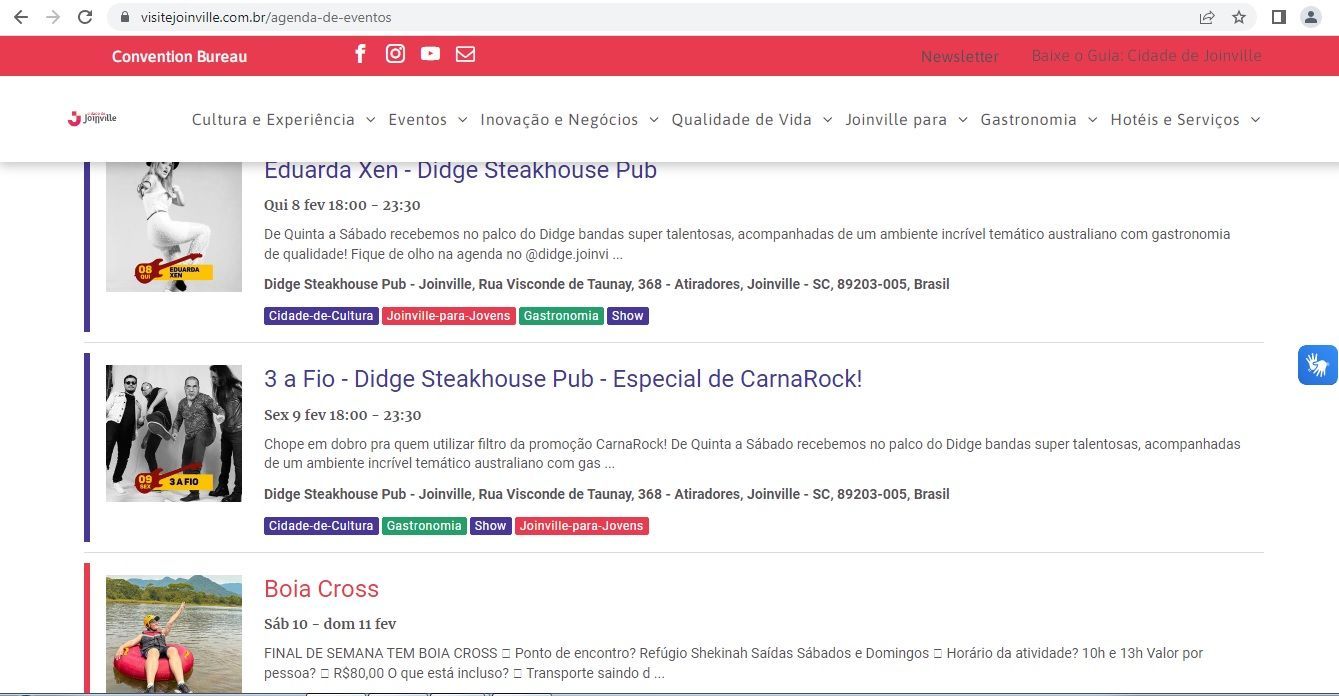The height and width of the screenshot is (696, 1339).
Task: Click the email envelope icon in header
Action: 466,54
